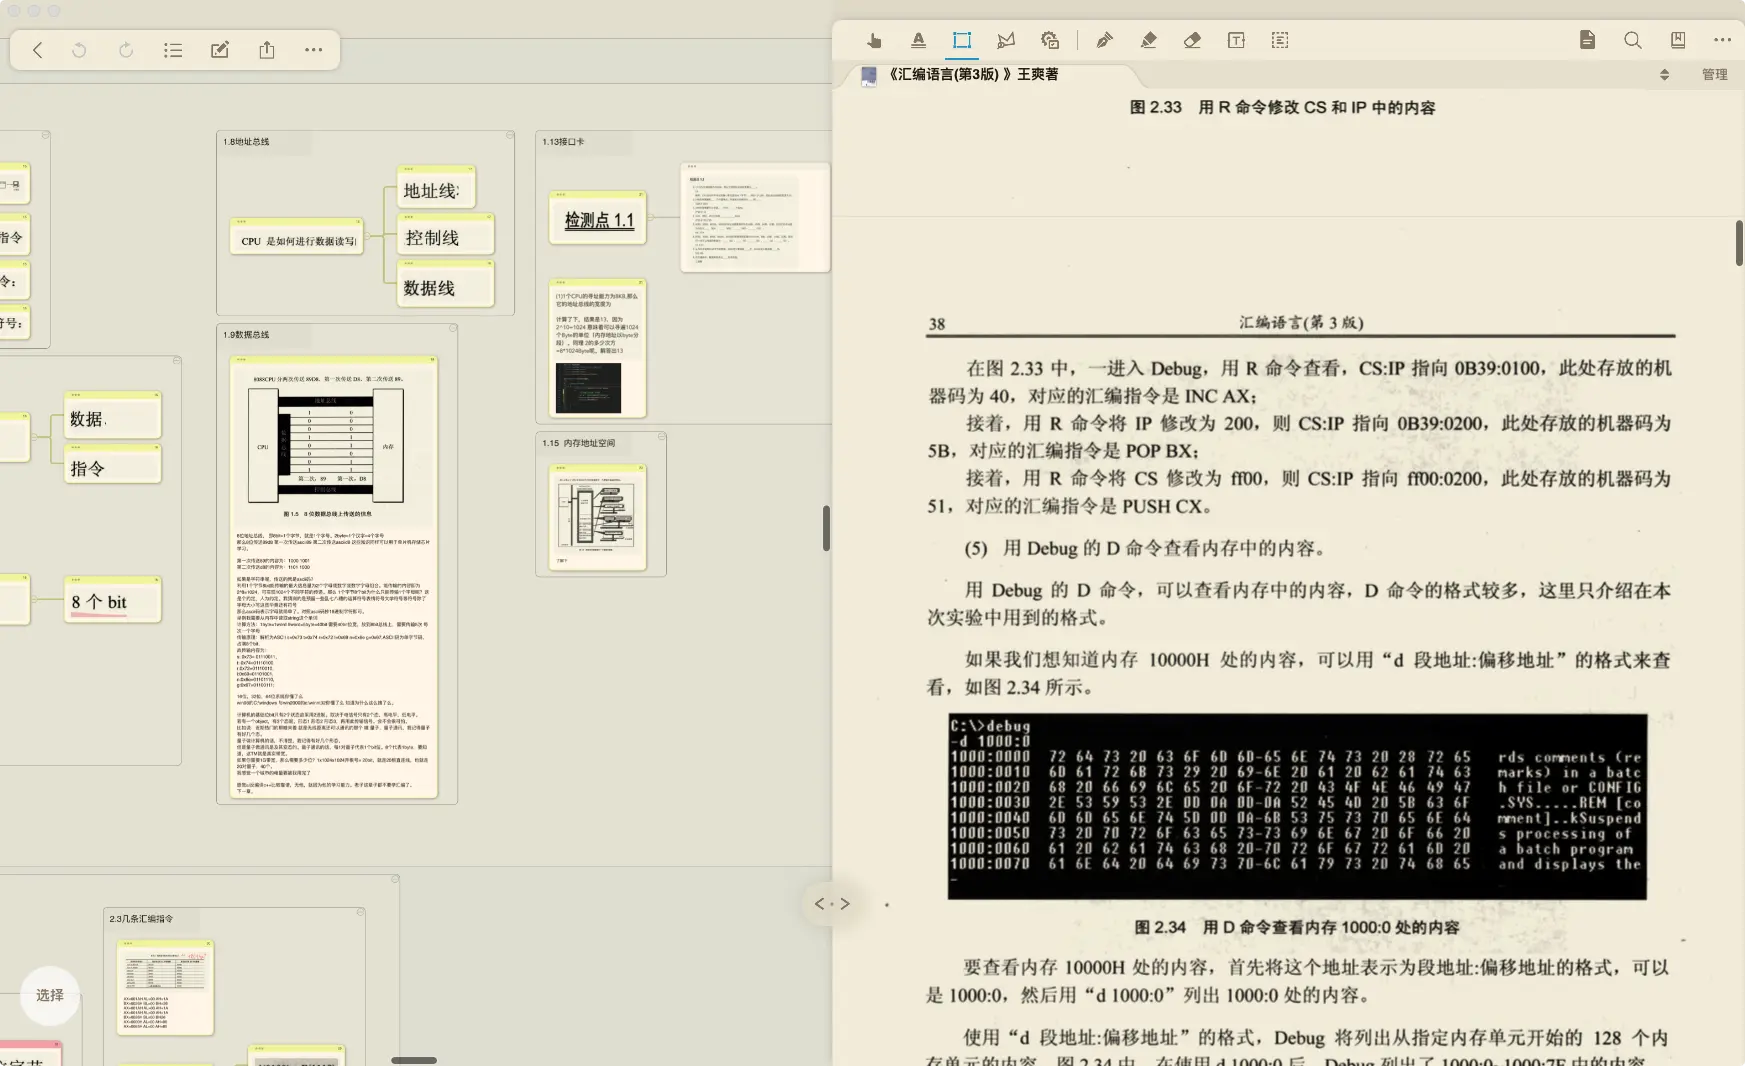
Task: Select the lasso excerpt tool
Action: click(1006, 40)
